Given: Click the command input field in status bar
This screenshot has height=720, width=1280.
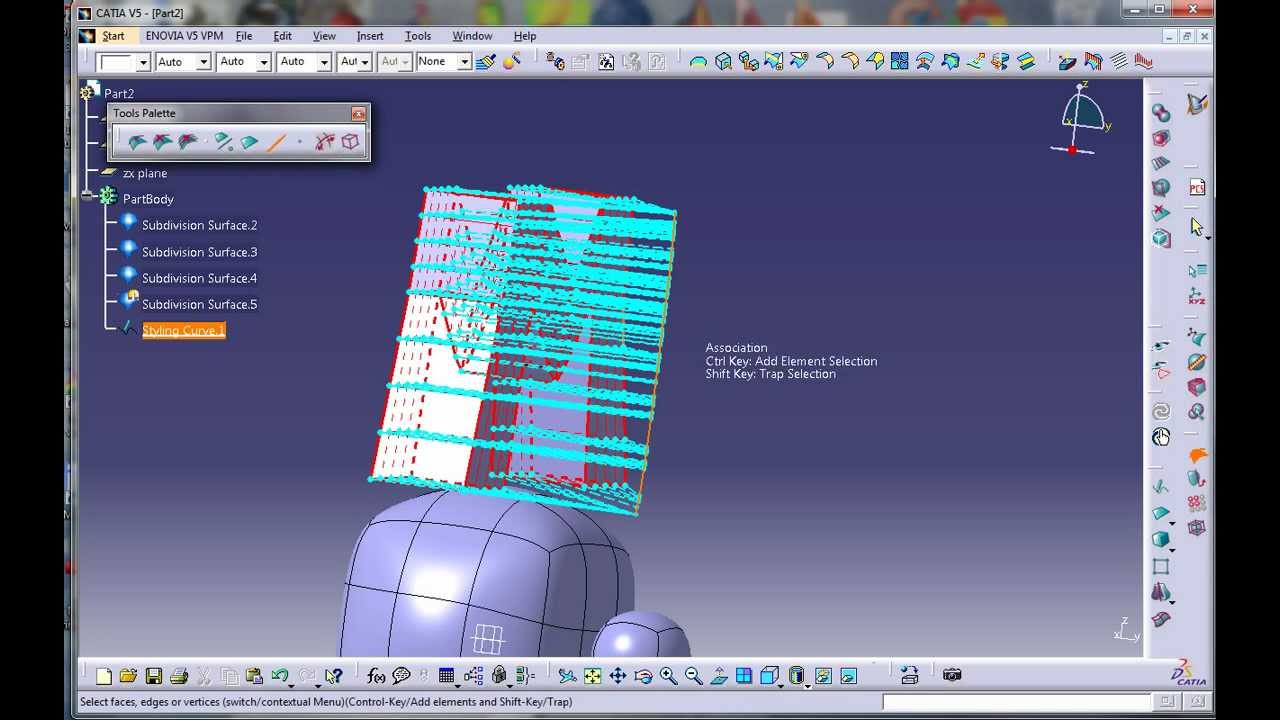Looking at the screenshot, I should (1017, 702).
